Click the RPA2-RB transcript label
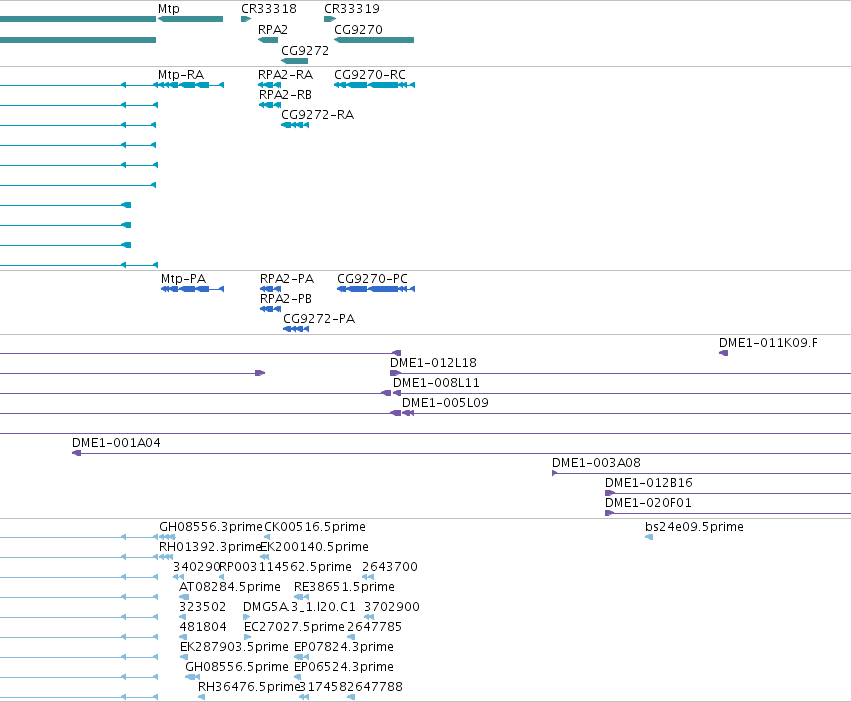Image resolution: width=851 pixels, height=702 pixels. pos(285,95)
